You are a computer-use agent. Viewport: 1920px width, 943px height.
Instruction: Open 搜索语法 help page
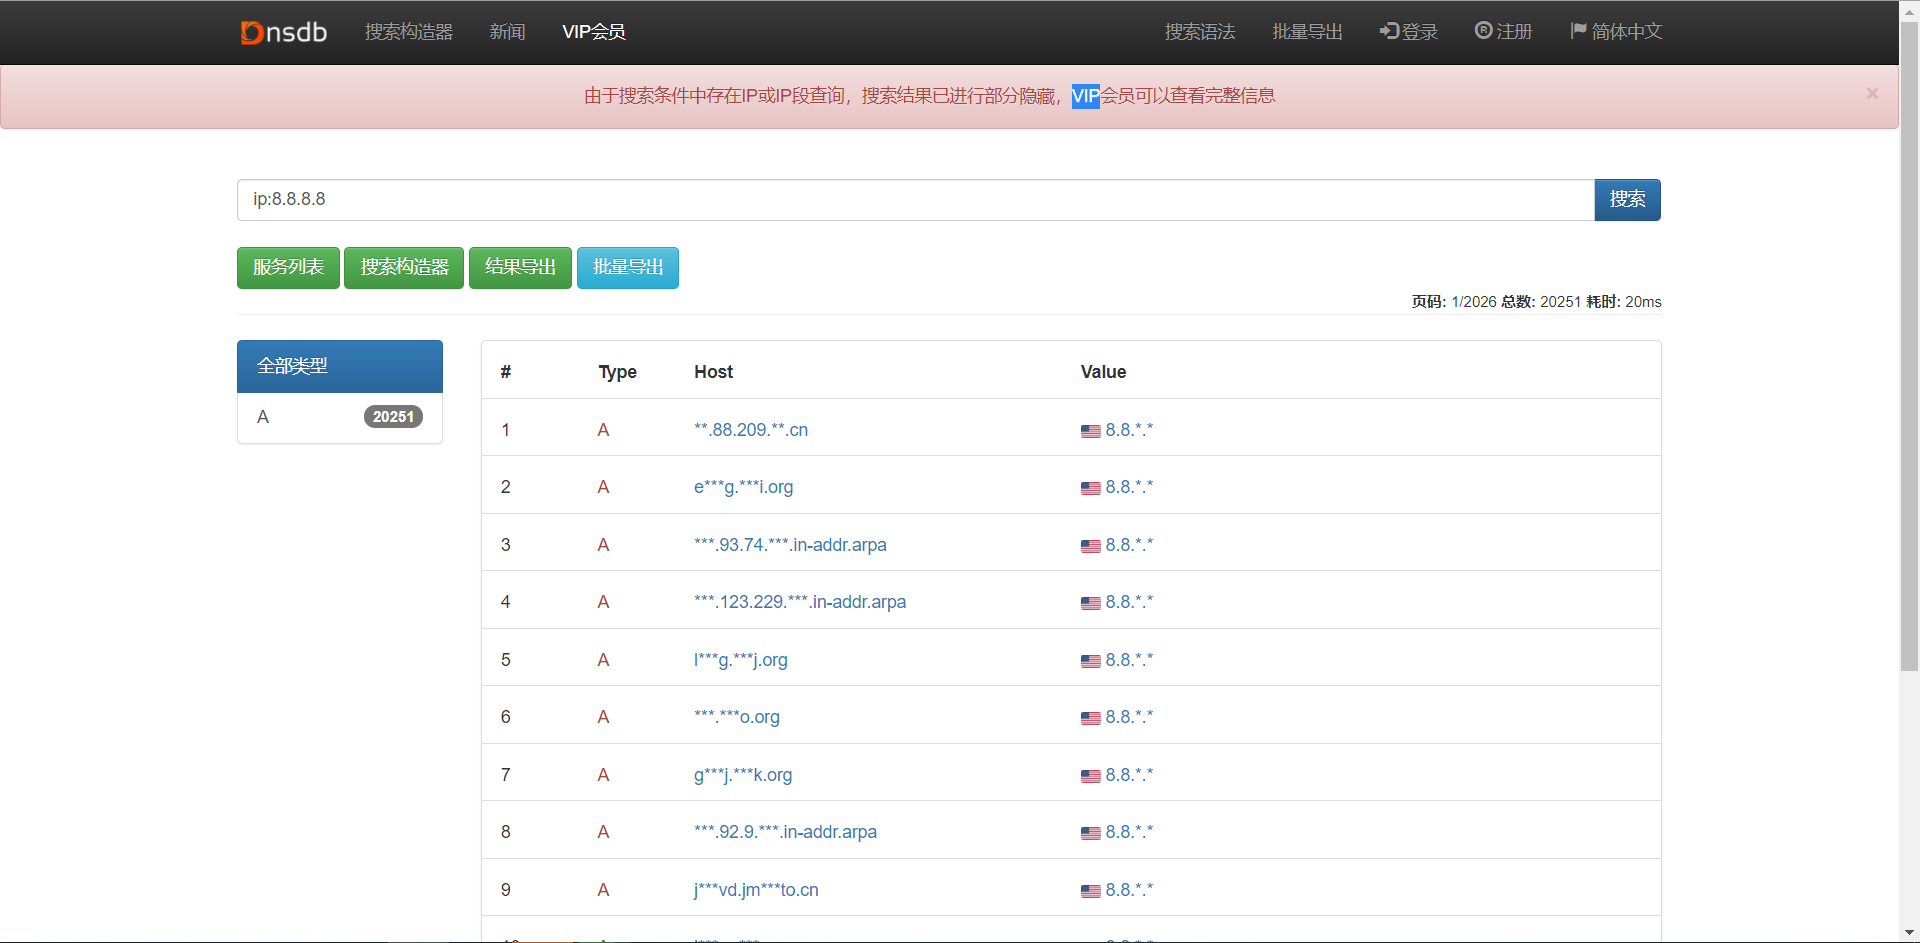pyautogui.click(x=1200, y=32)
